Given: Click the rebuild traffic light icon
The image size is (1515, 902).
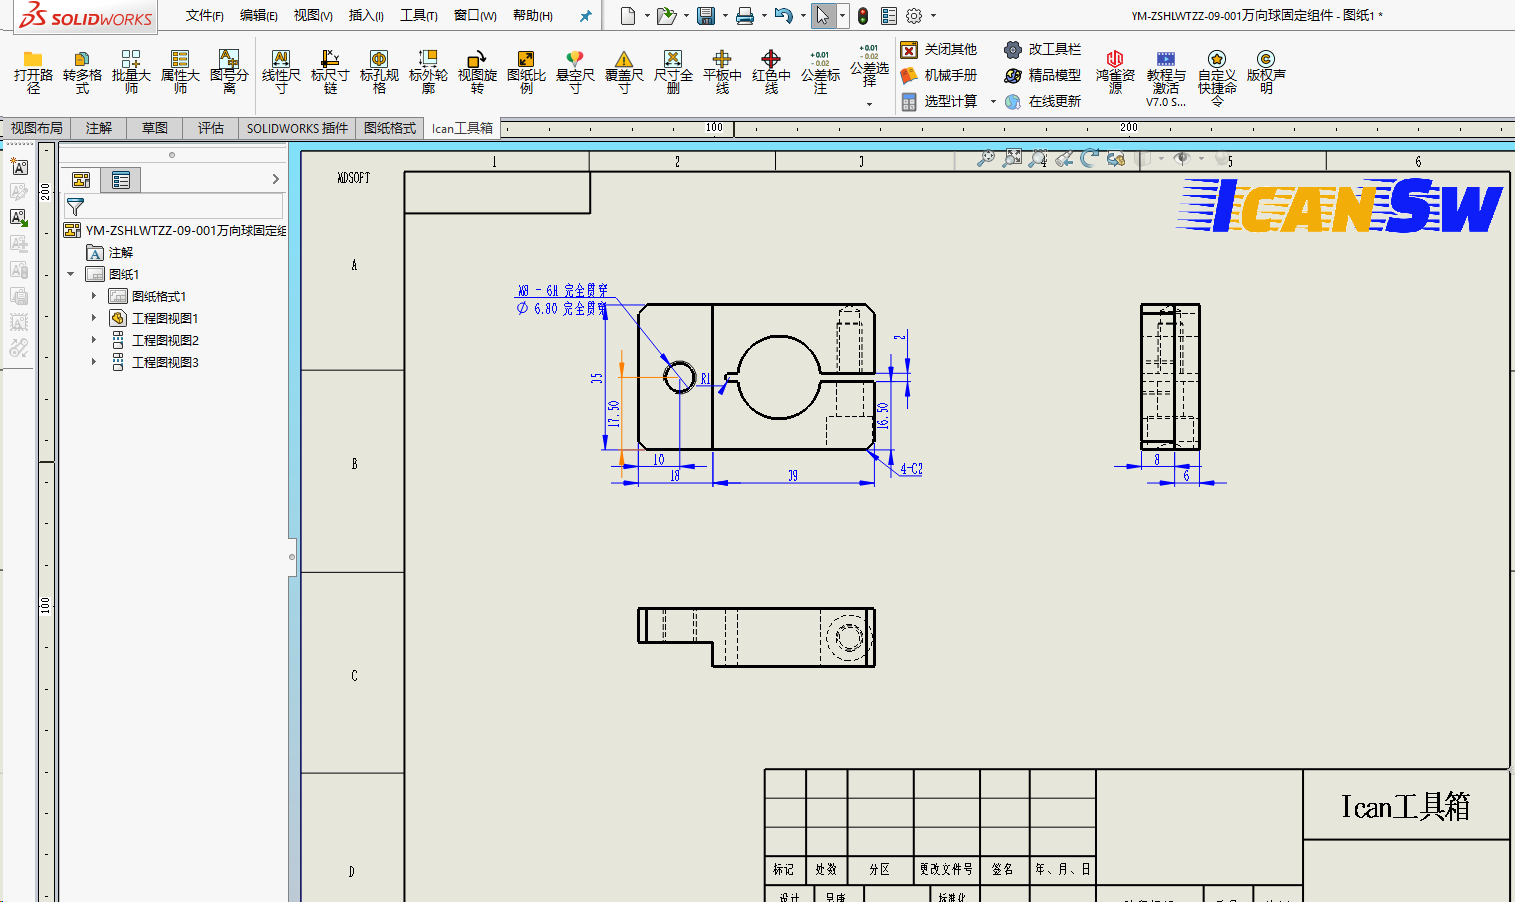Looking at the screenshot, I should [x=863, y=16].
